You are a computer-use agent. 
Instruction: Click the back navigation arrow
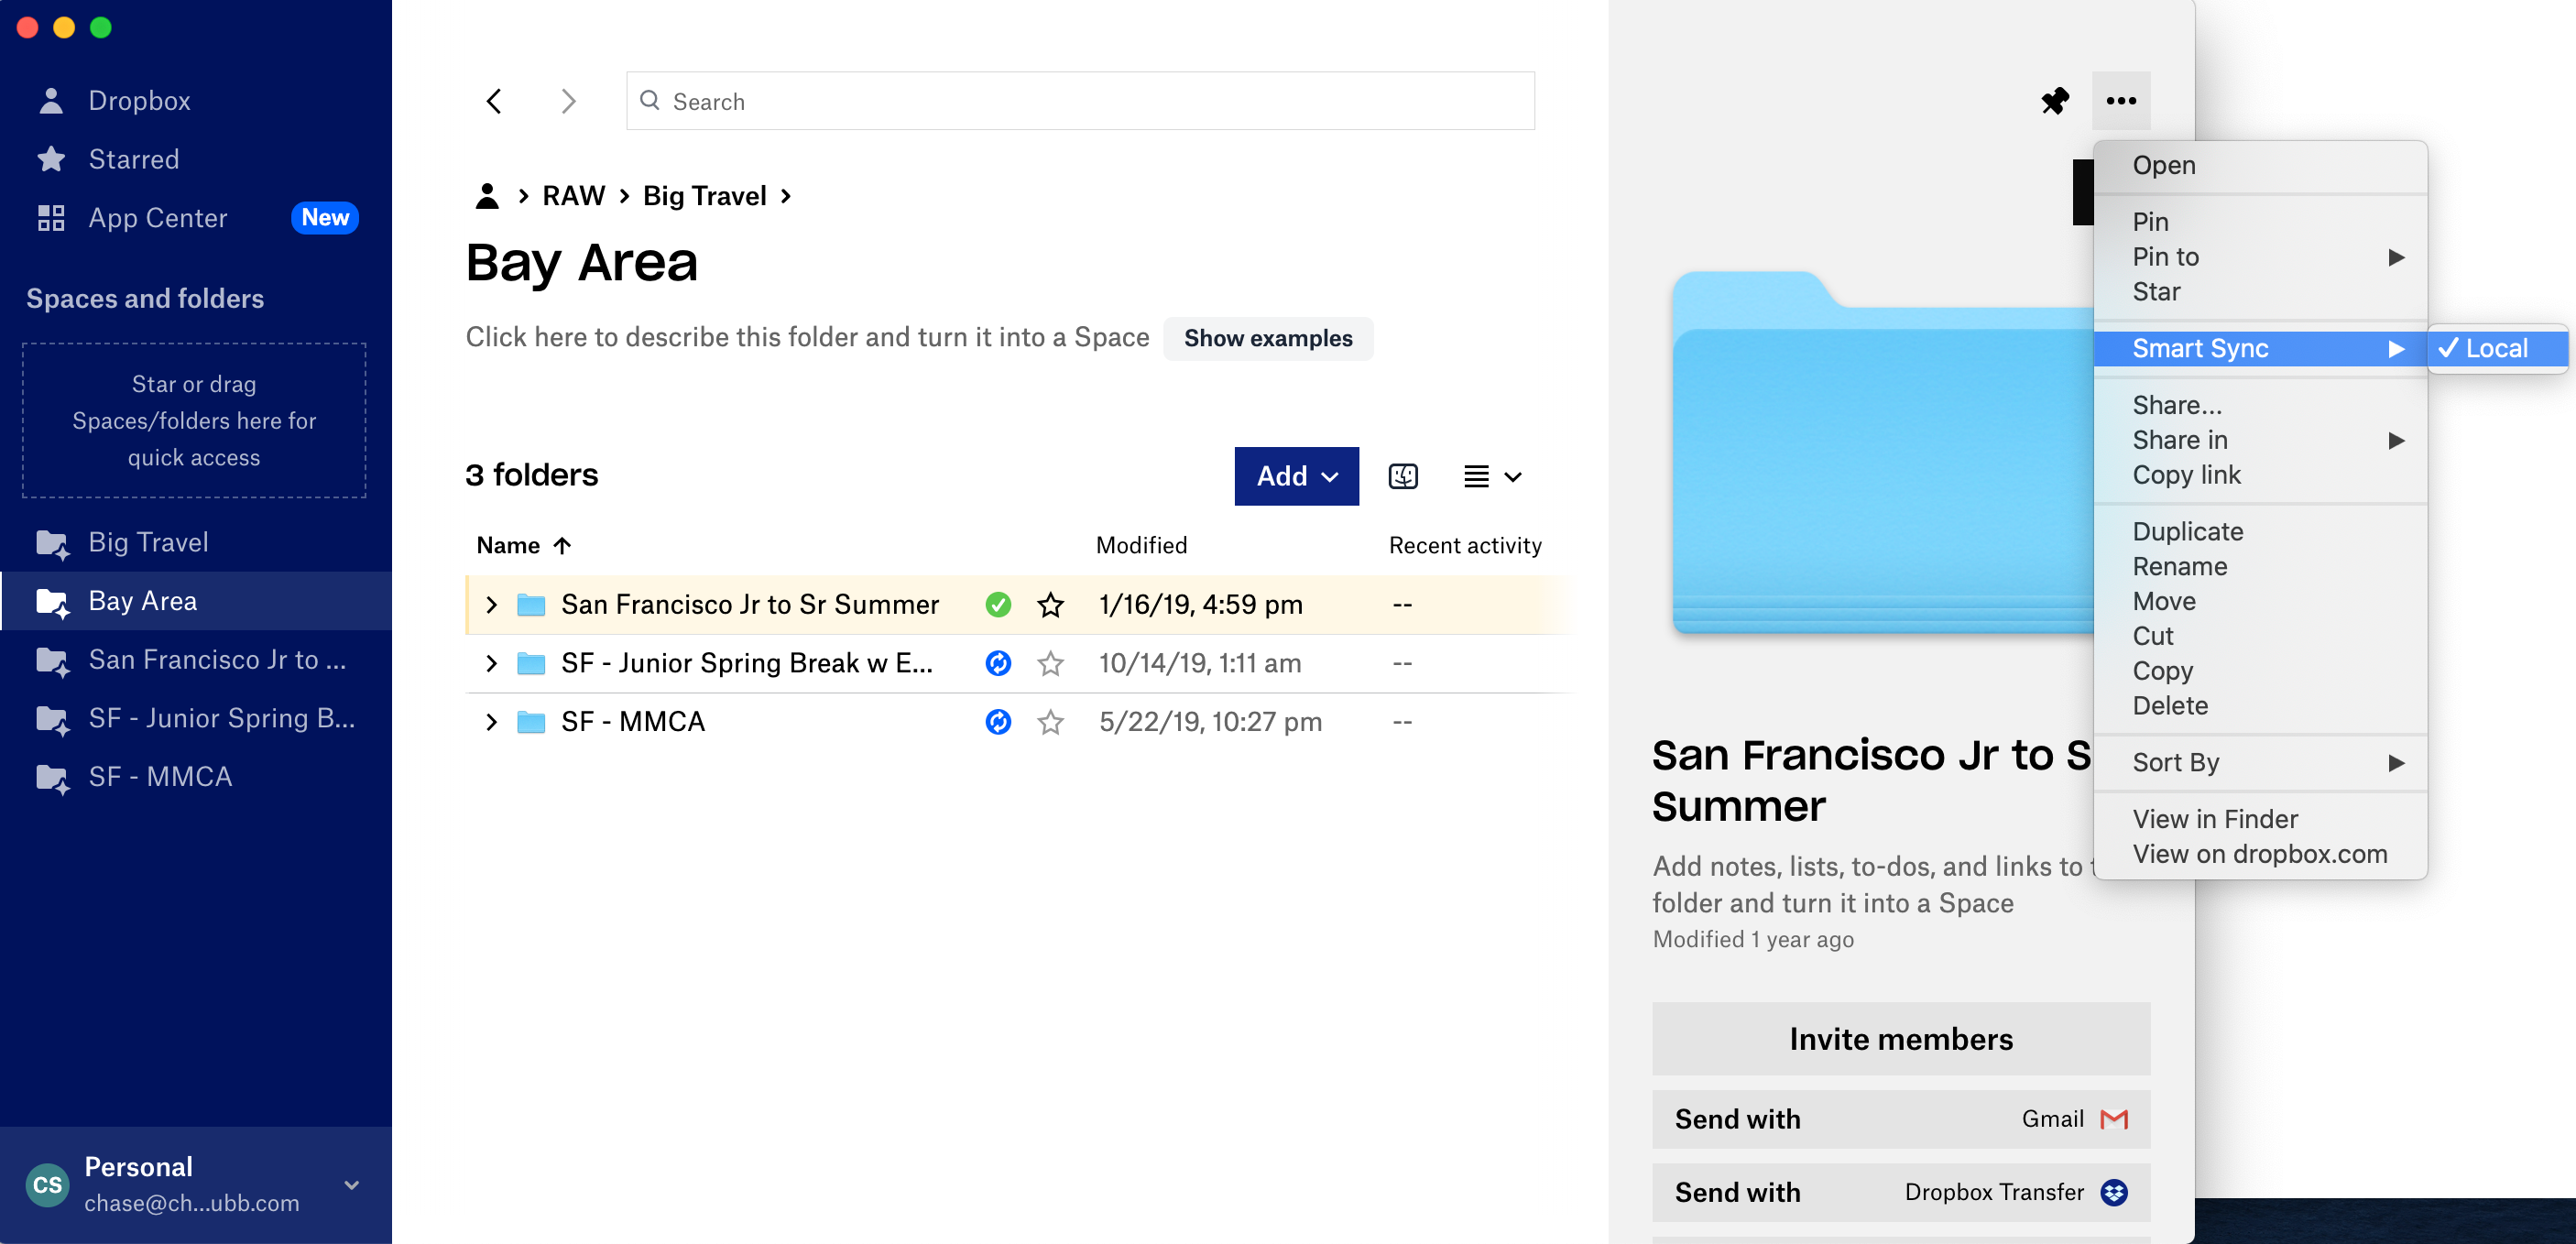[x=494, y=101]
